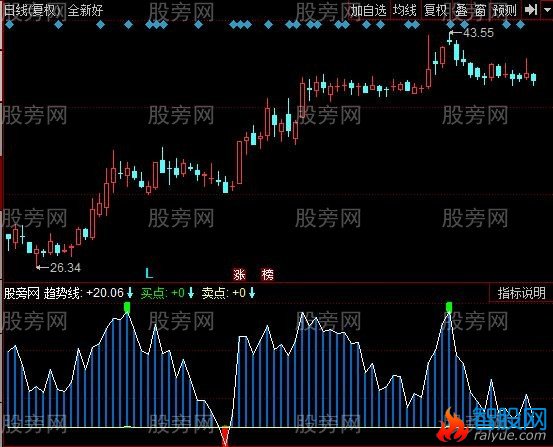553x447 pixels.
Task: Click the down arrow beside 卖点 +0
Action: click(x=252, y=292)
